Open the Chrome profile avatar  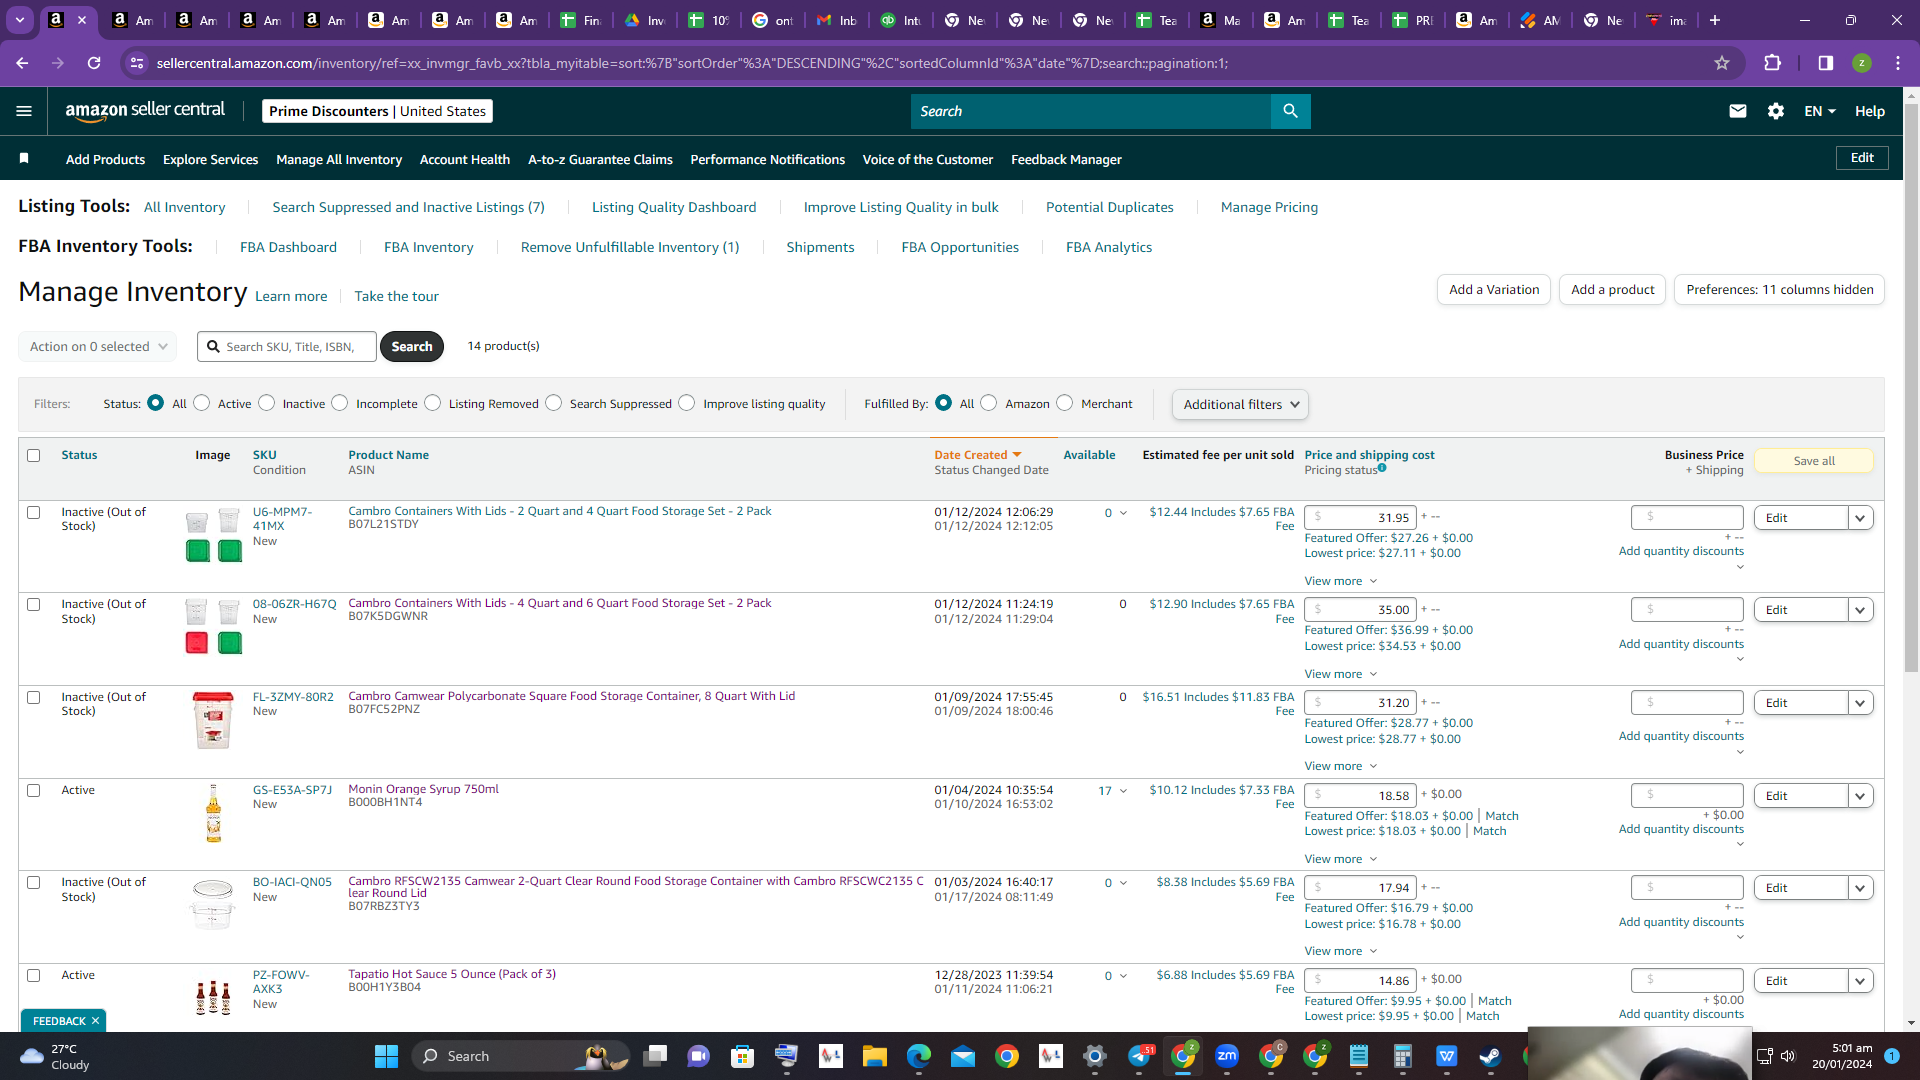tap(1861, 63)
